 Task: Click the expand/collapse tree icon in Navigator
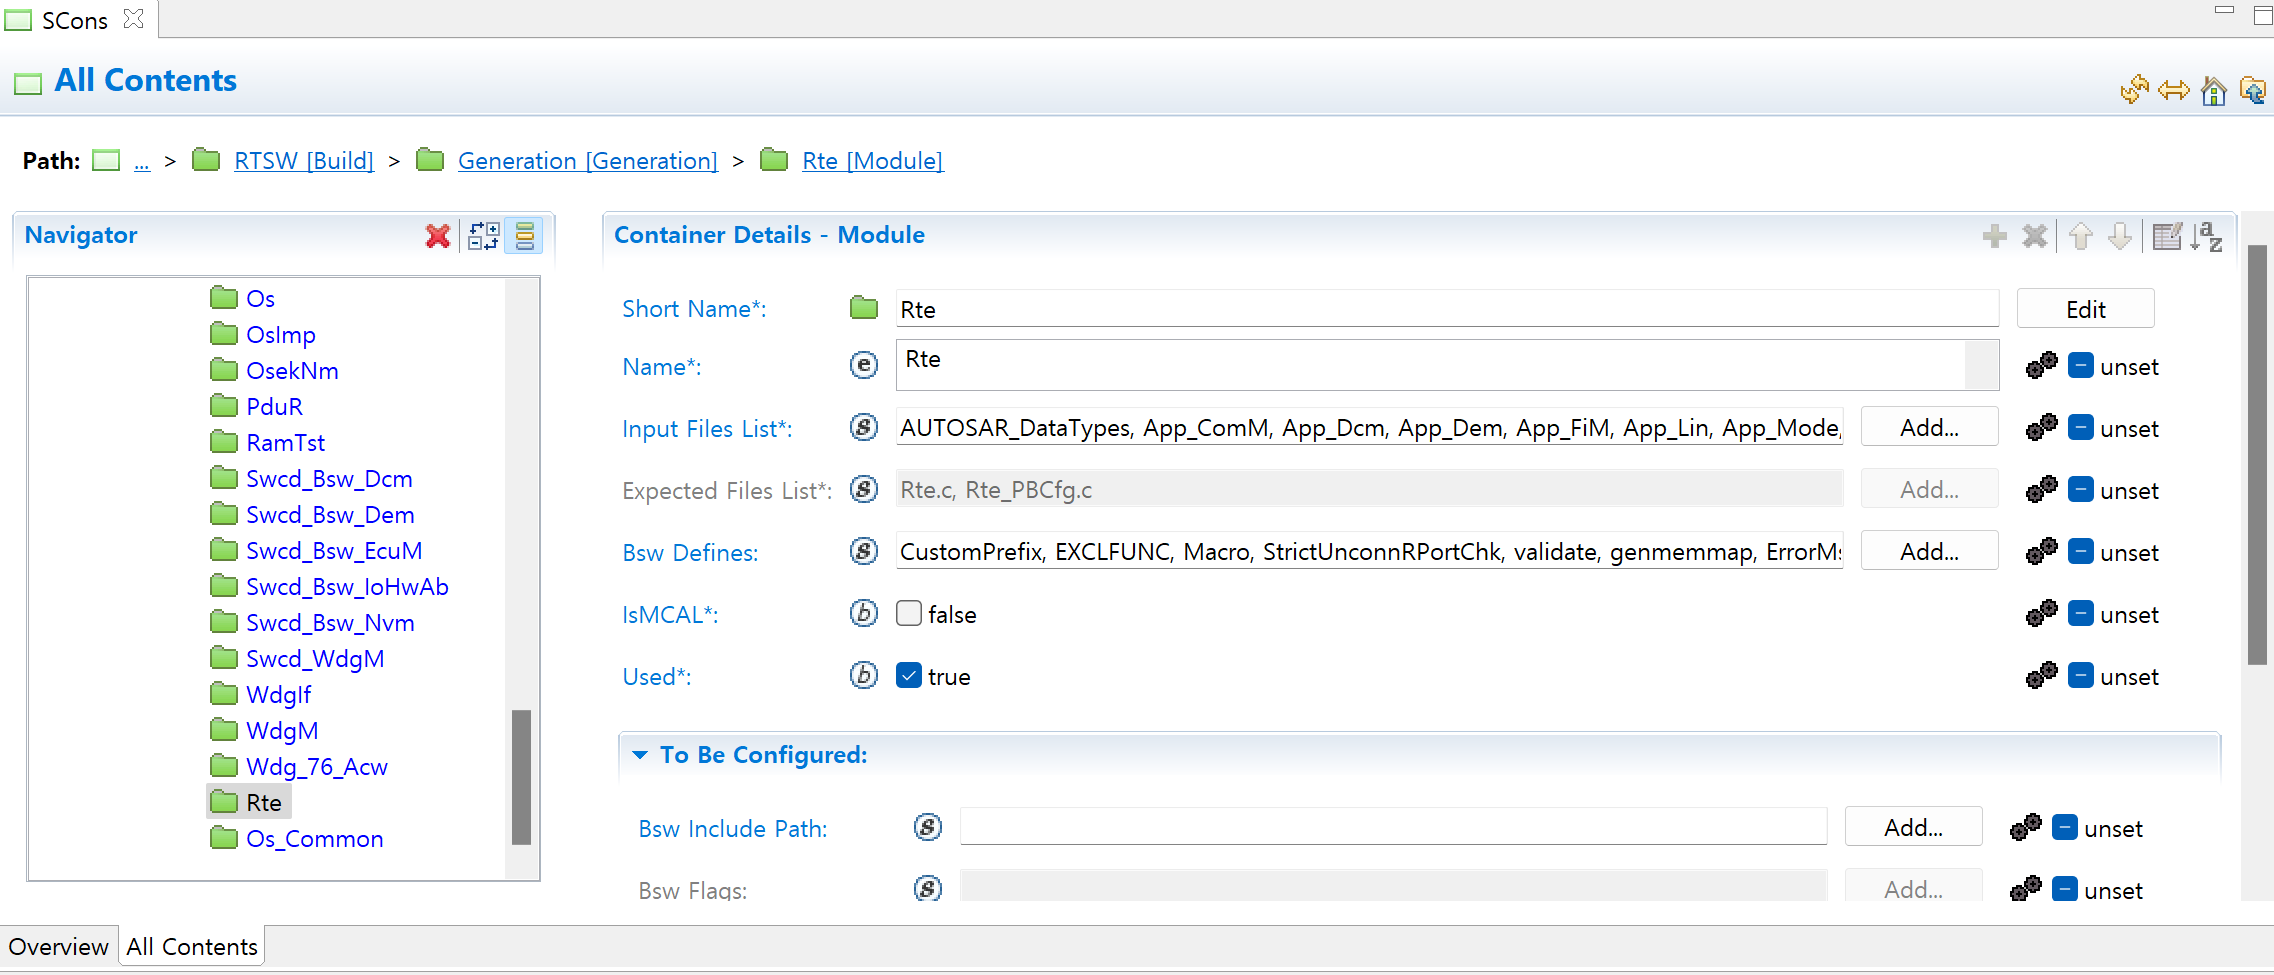click(484, 236)
